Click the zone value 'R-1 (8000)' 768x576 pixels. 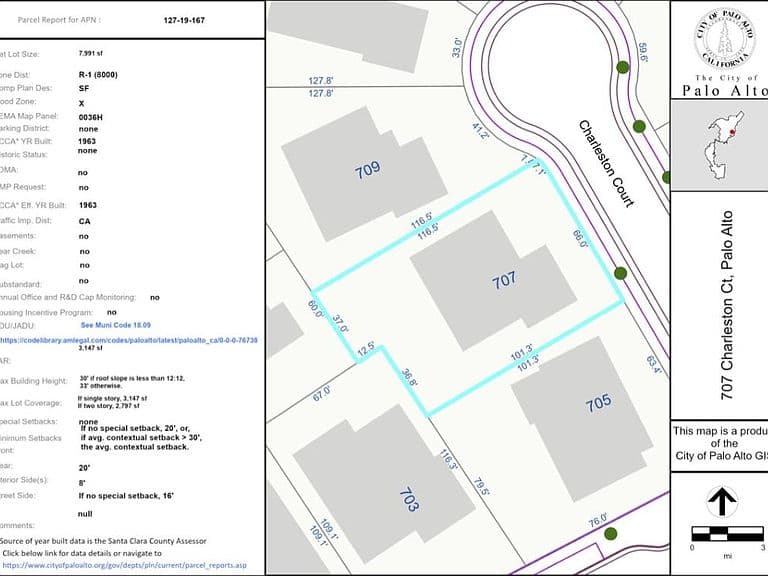pos(98,75)
